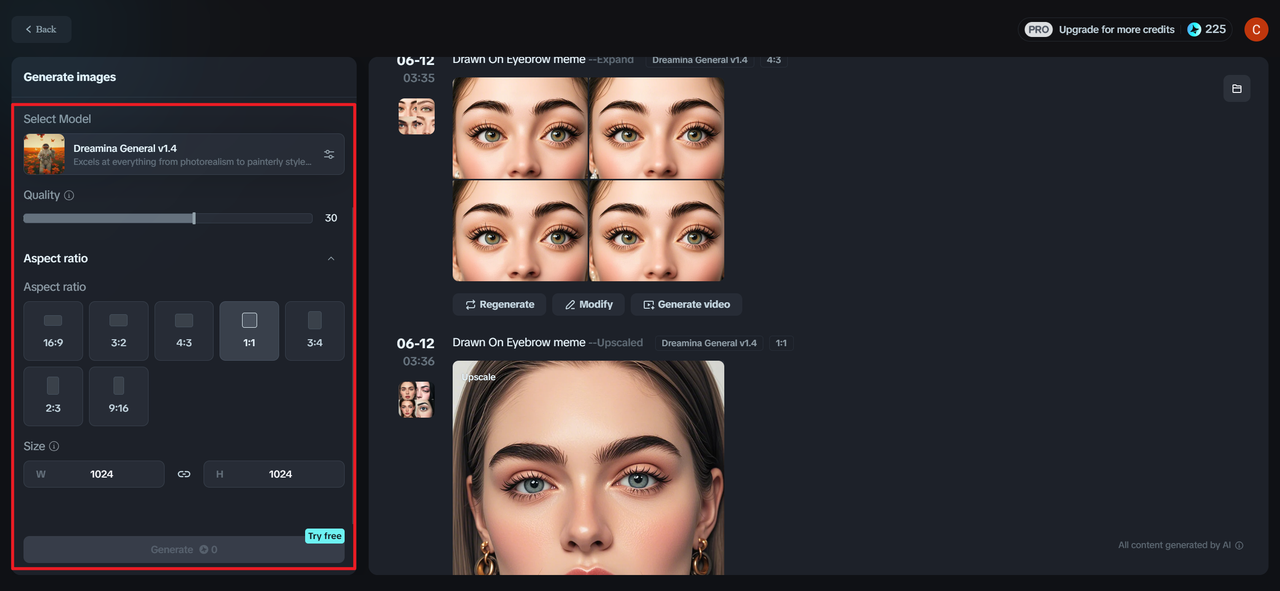Image resolution: width=1280 pixels, height=591 pixels.
Task: Click Upgrade for more credits
Action: coord(1116,29)
